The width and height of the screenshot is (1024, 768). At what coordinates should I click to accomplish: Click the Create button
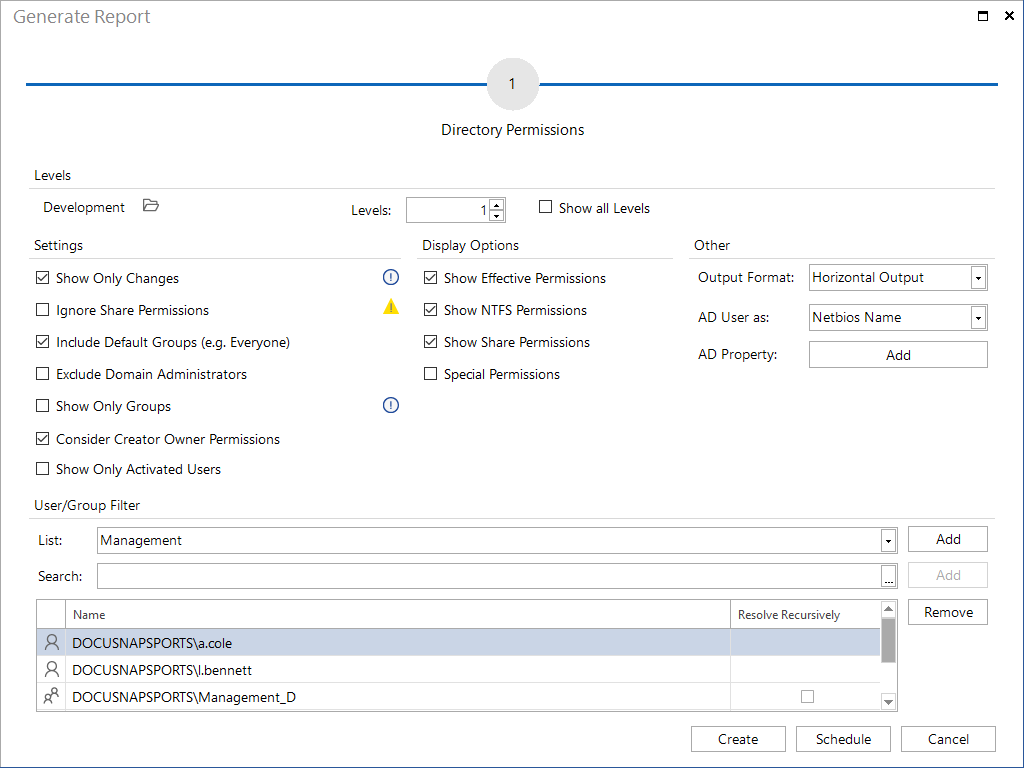tap(738, 739)
